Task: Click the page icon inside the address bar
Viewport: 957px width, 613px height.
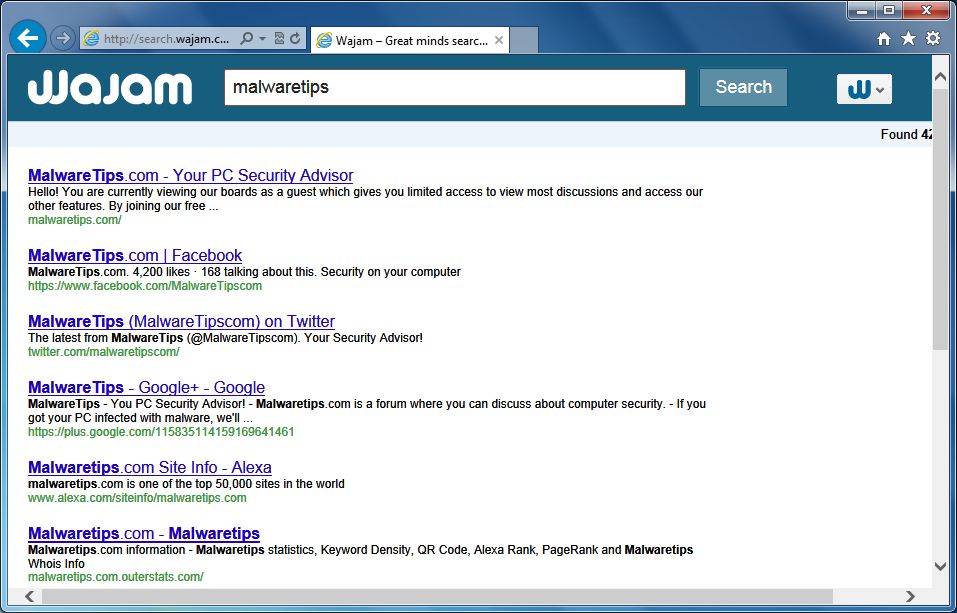Action: tap(90, 37)
